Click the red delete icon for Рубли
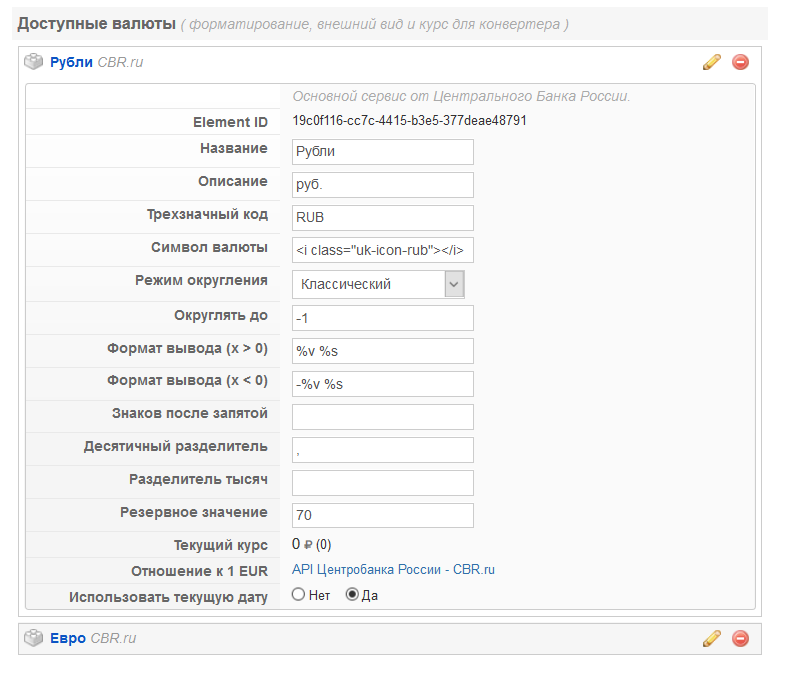 tap(740, 62)
